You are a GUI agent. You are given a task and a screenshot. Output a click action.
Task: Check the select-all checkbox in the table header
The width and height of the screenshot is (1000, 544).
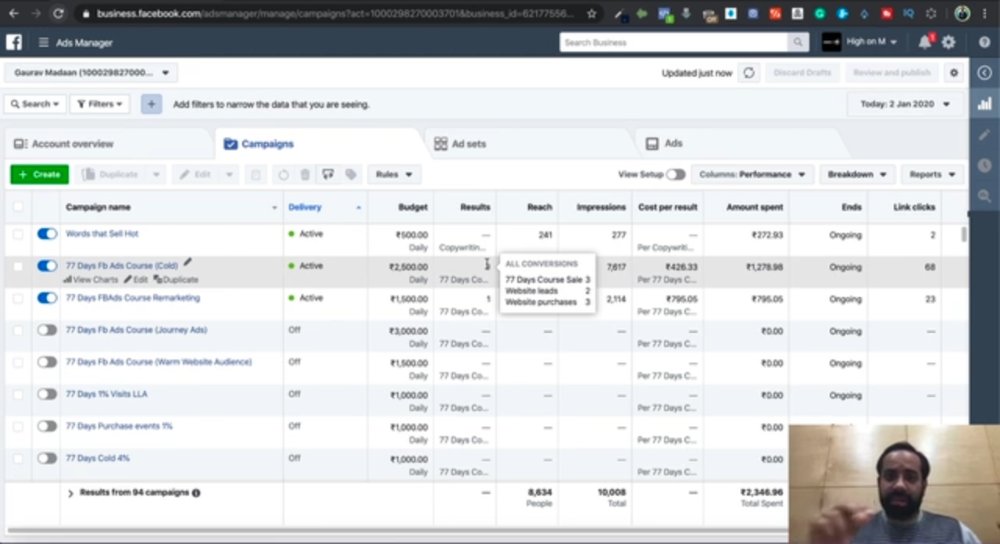18,207
